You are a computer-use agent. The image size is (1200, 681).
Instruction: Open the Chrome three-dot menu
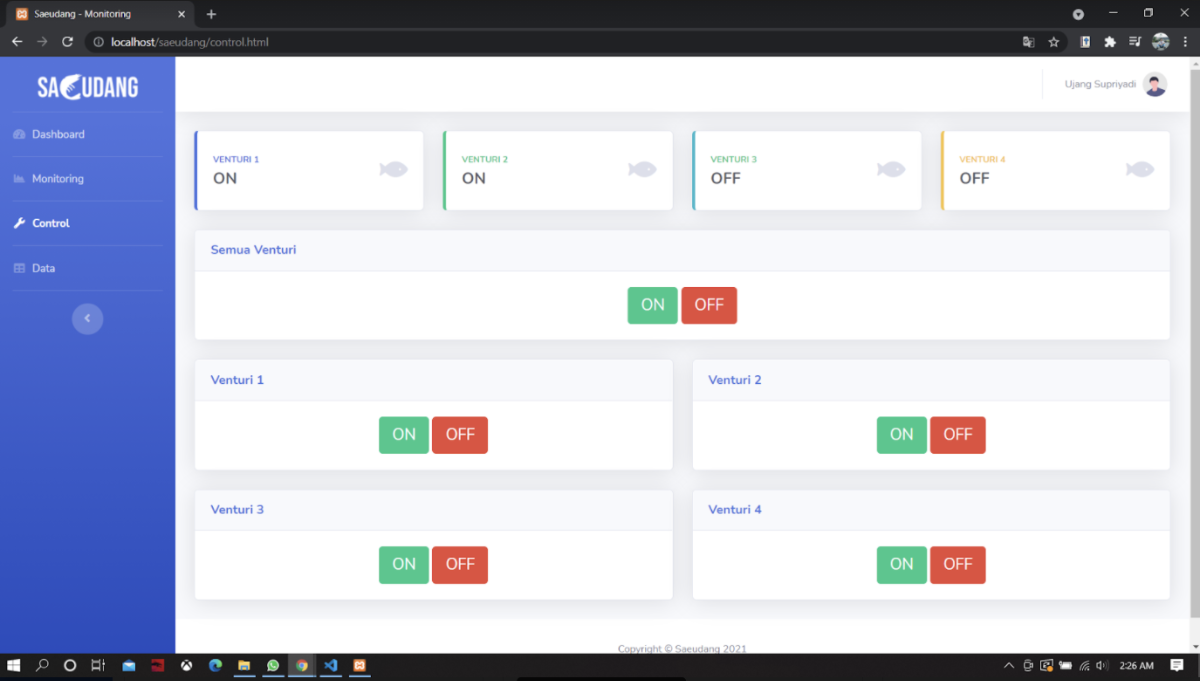(x=1185, y=42)
